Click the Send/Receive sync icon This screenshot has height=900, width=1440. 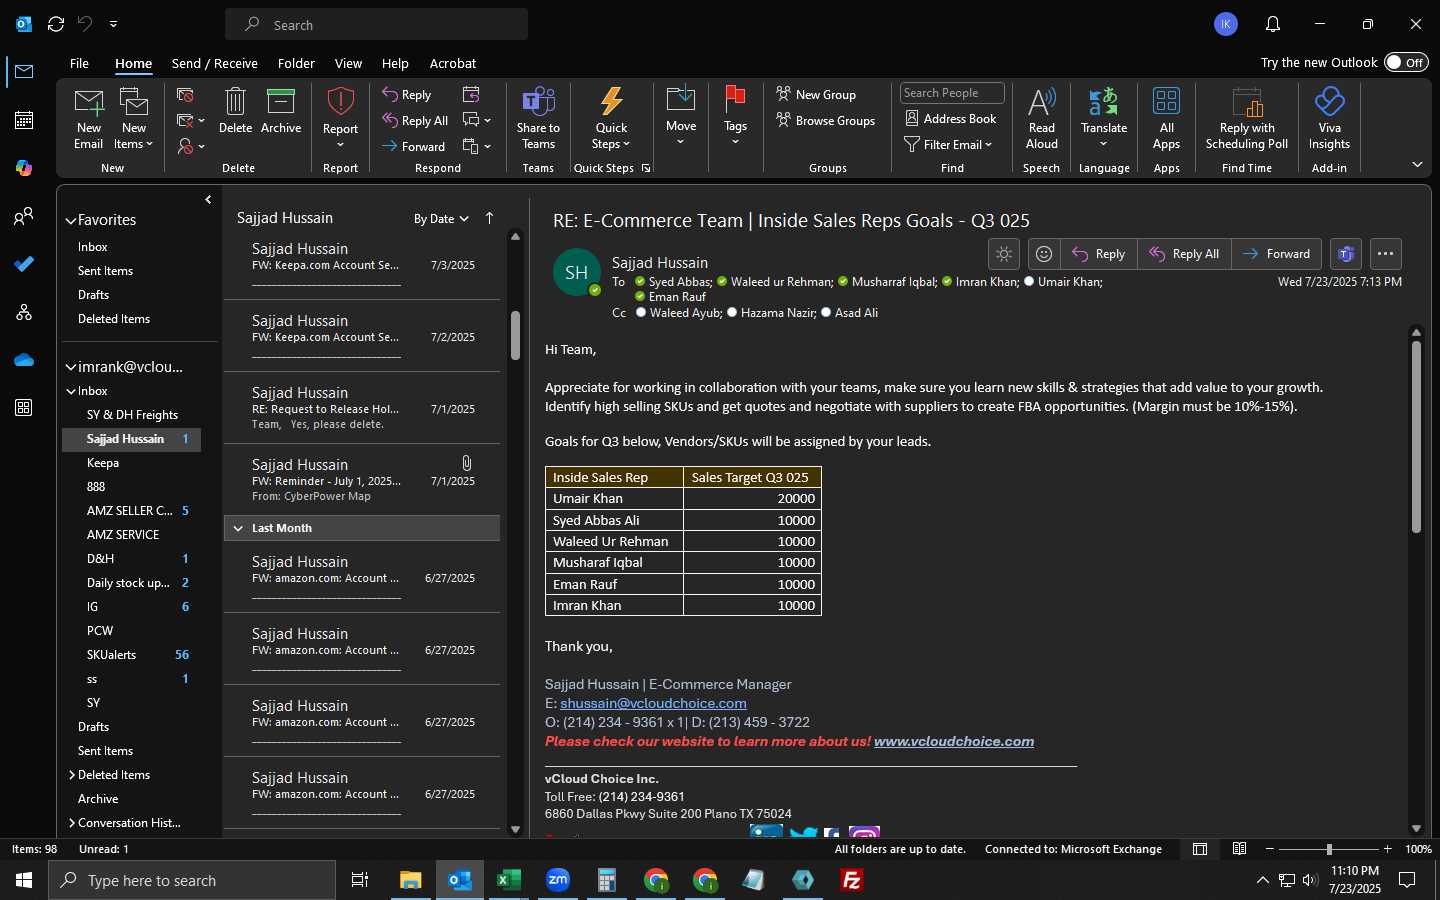tap(56, 24)
